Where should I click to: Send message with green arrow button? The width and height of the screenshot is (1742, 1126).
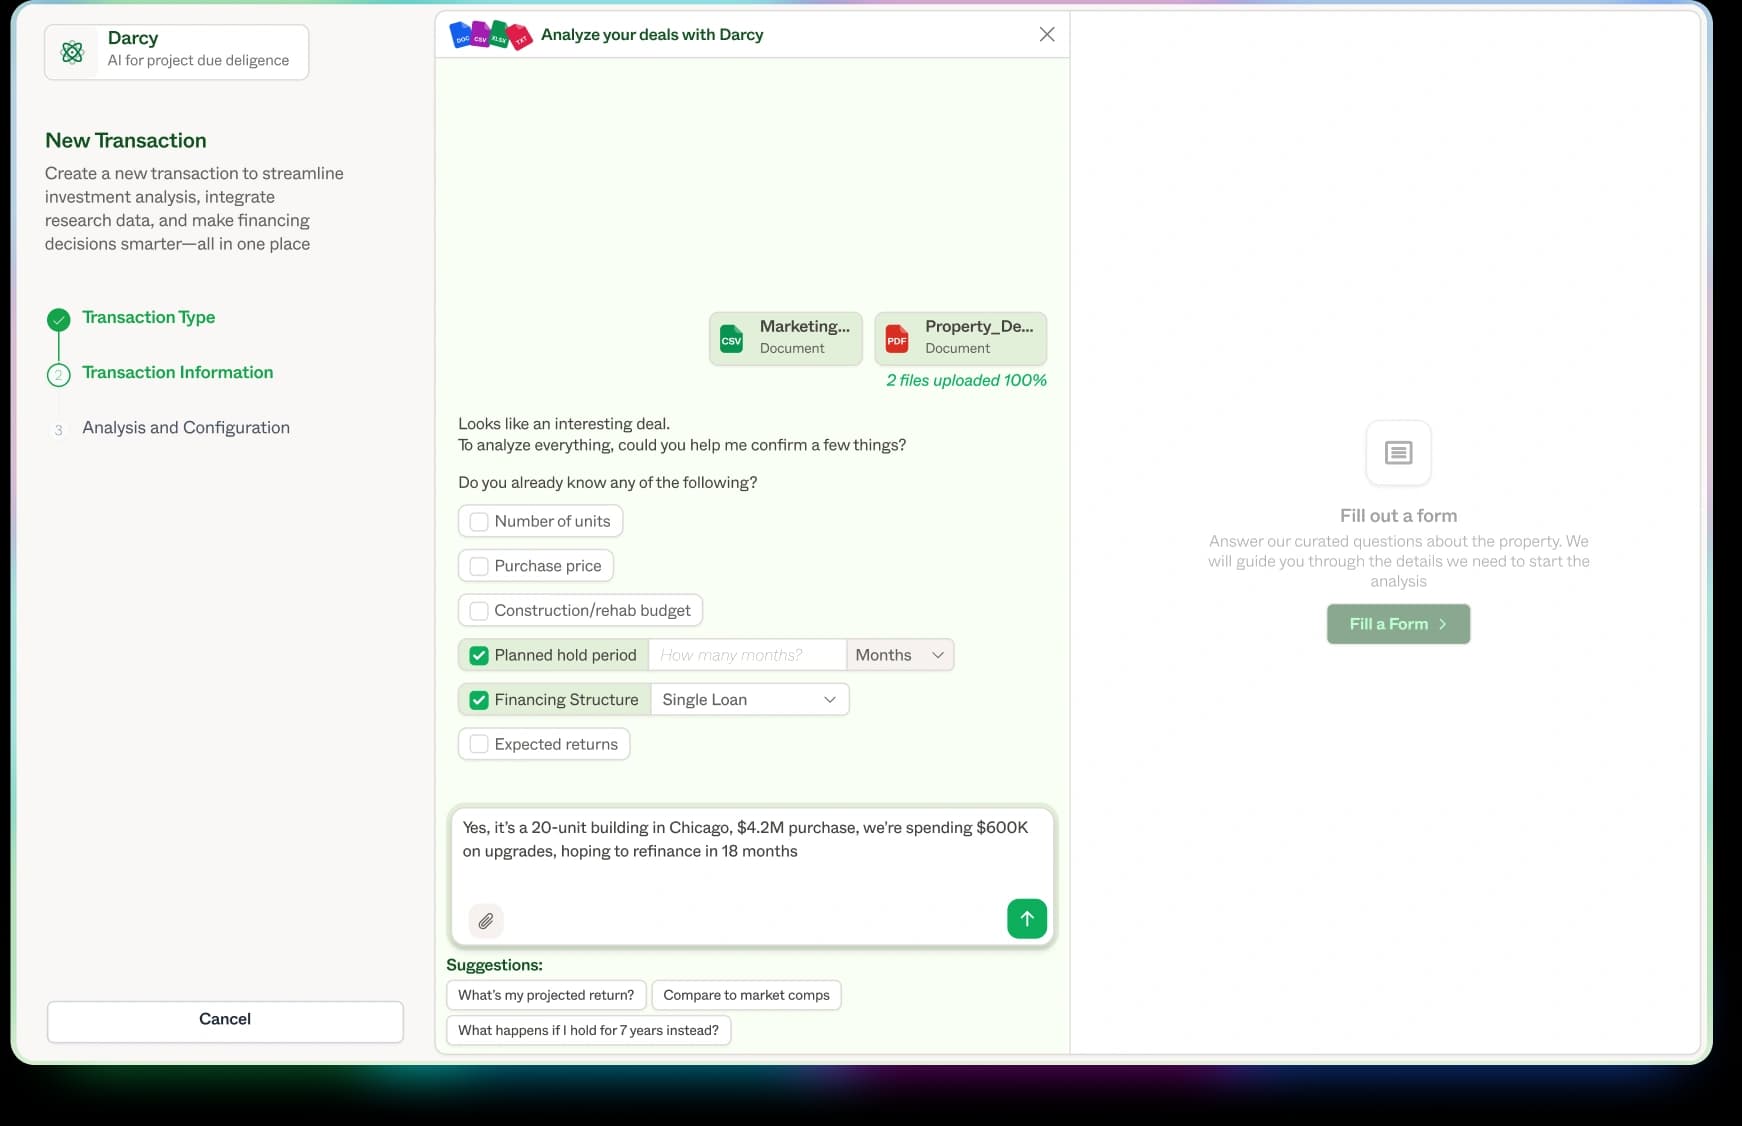point(1026,918)
